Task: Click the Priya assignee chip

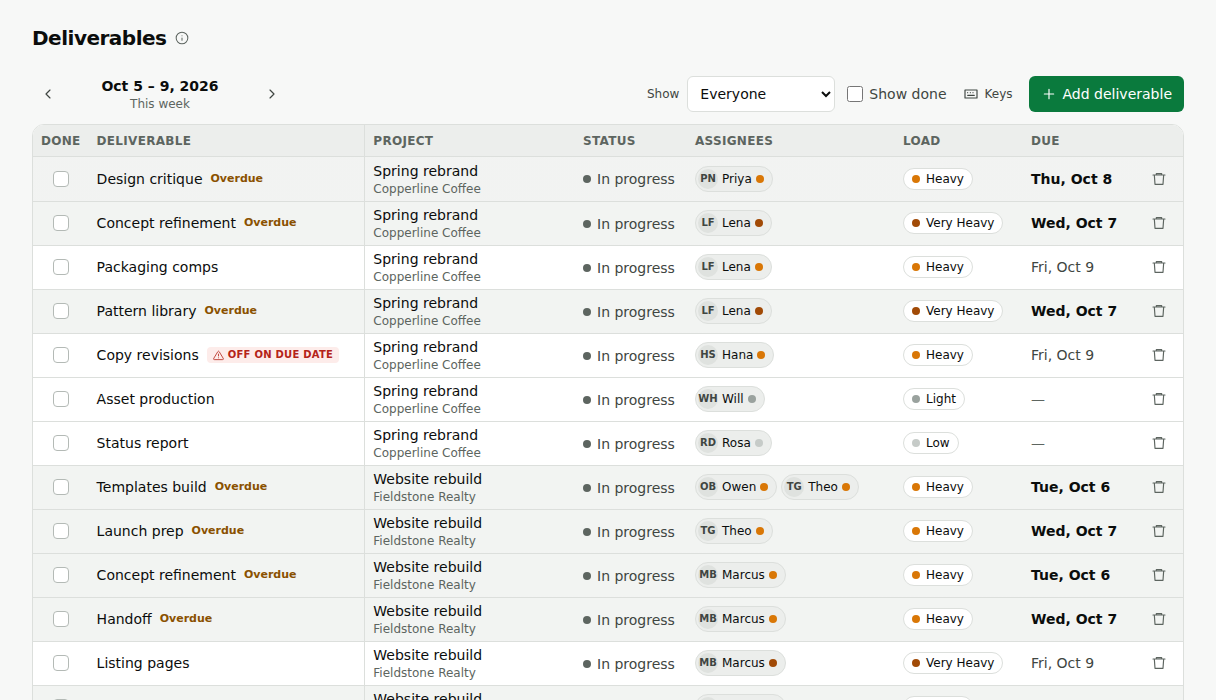Action: (x=733, y=179)
